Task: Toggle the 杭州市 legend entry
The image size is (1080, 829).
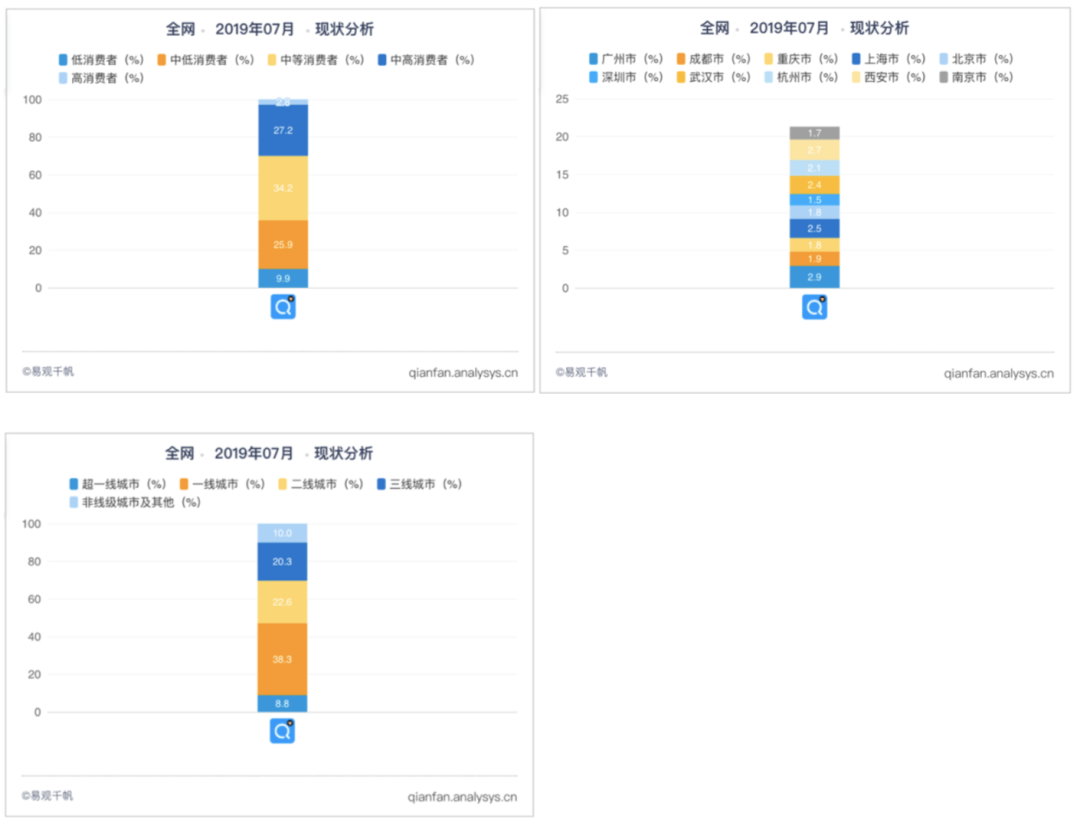Action: coord(801,77)
